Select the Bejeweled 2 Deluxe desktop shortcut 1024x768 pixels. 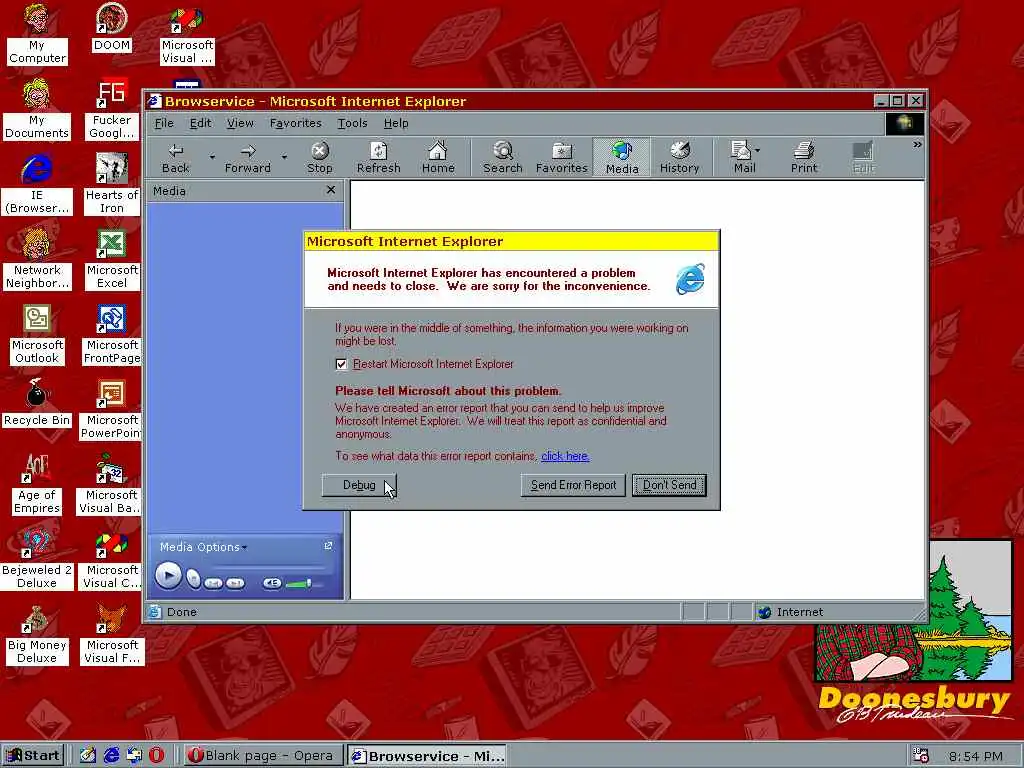point(37,560)
